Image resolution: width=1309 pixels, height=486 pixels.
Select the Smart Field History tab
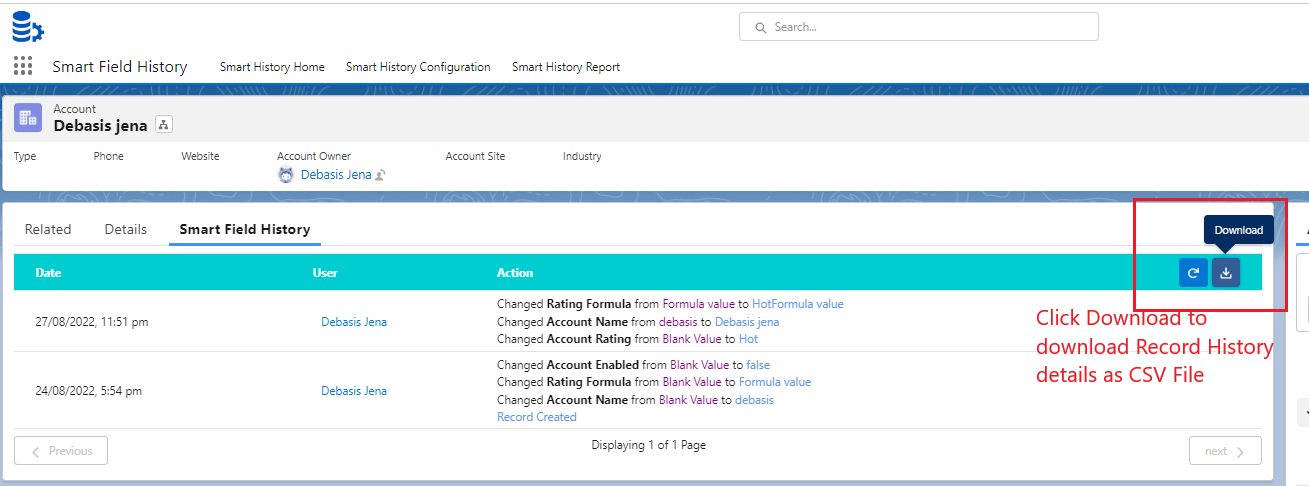245,229
